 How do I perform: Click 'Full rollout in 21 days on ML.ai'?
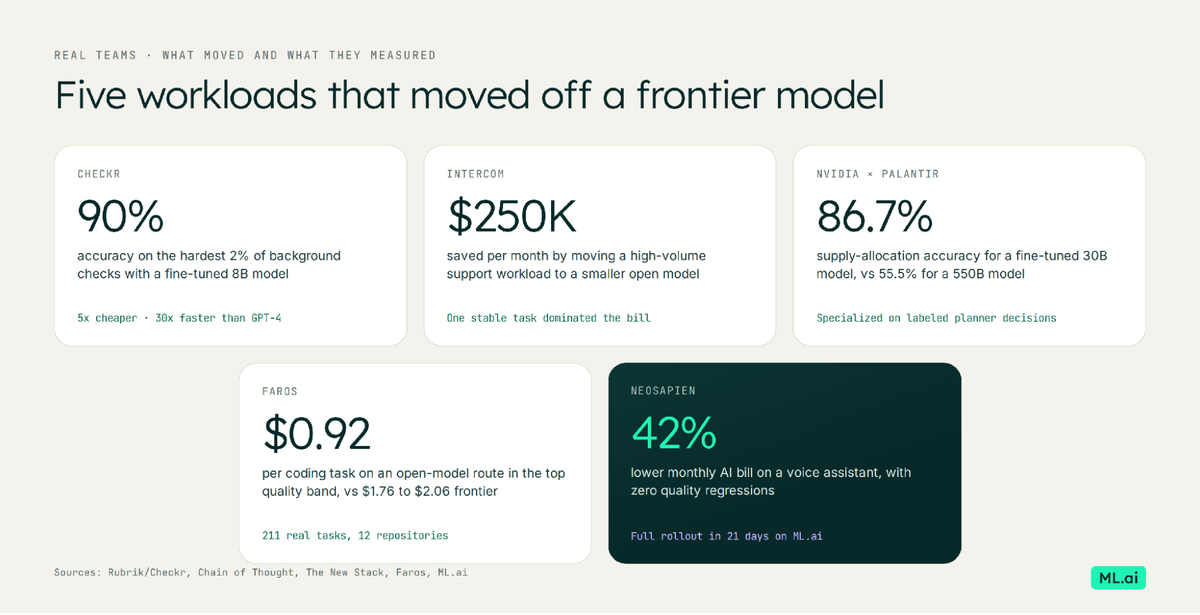click(727, 536)
